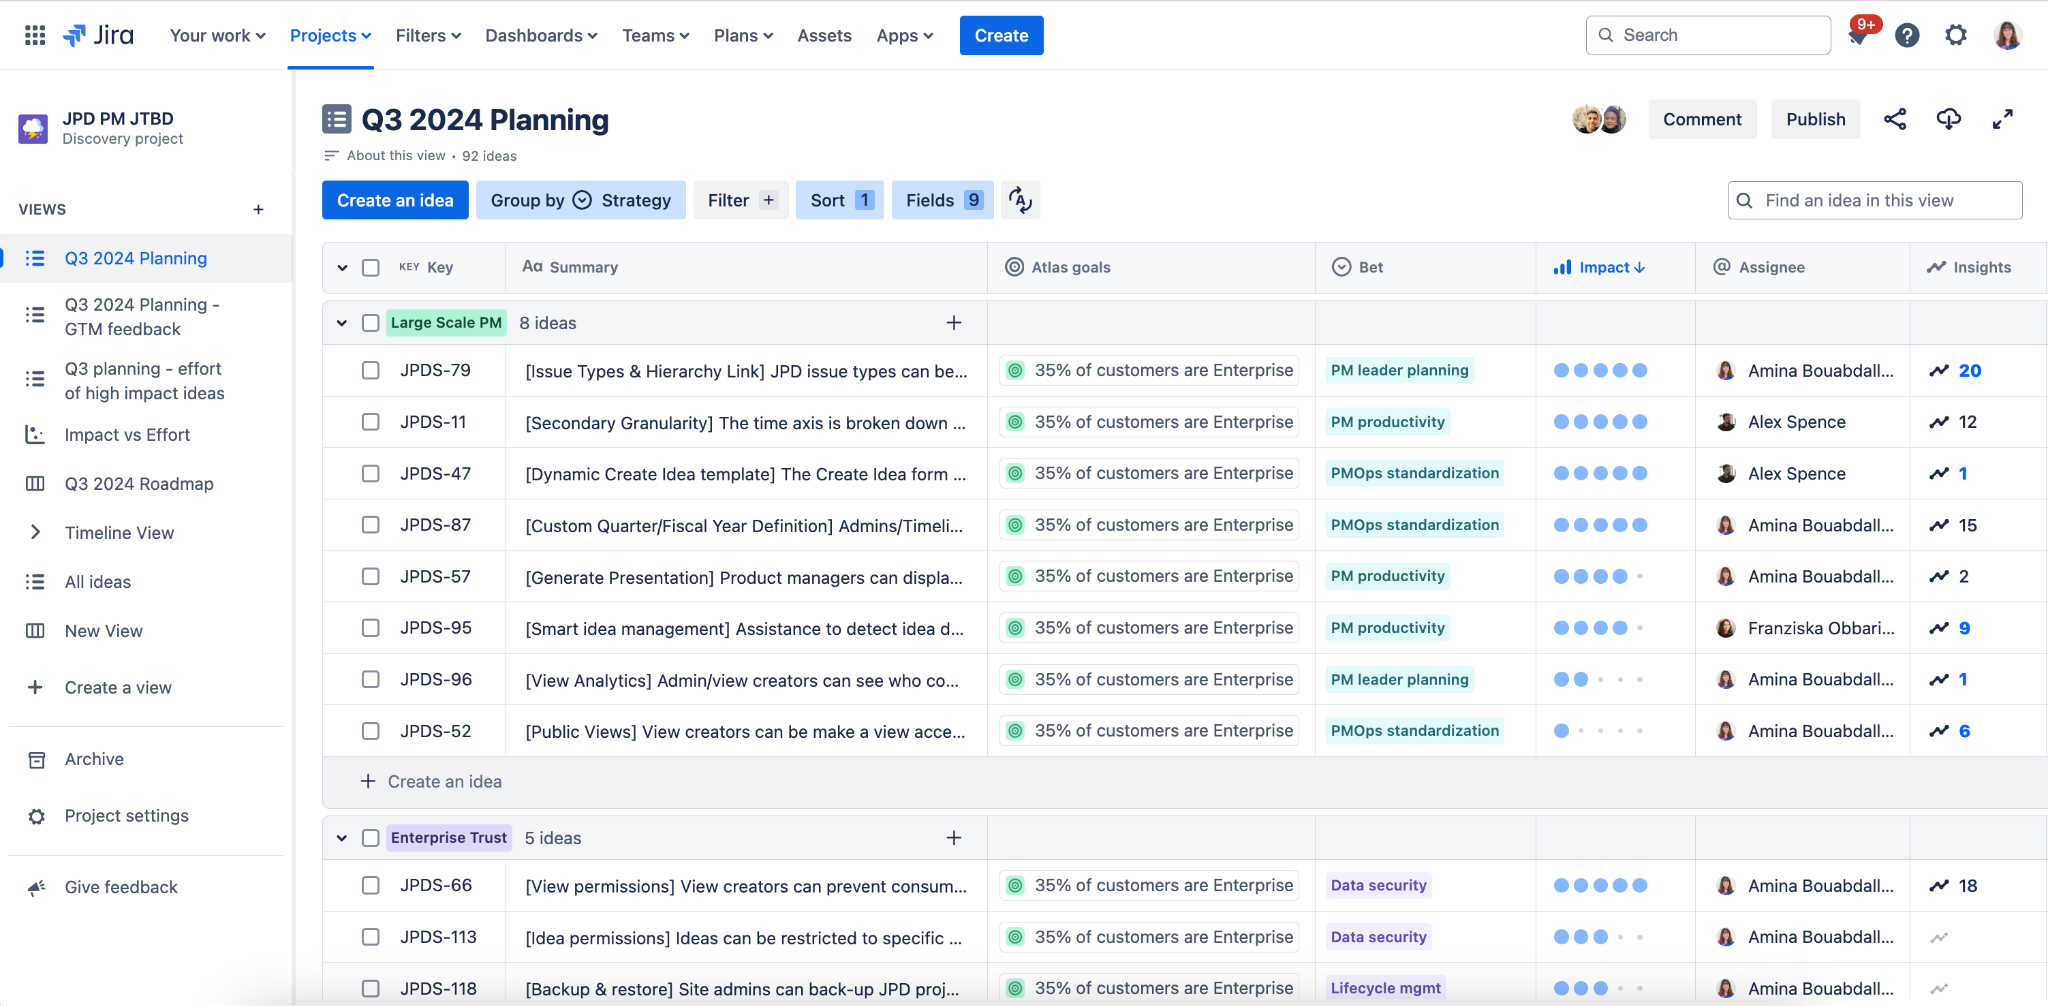The width and height of the screenshot is (2048, 1006).
Task: Open the Group by Strategy dropdown
Action: click(x=580, y=200)
